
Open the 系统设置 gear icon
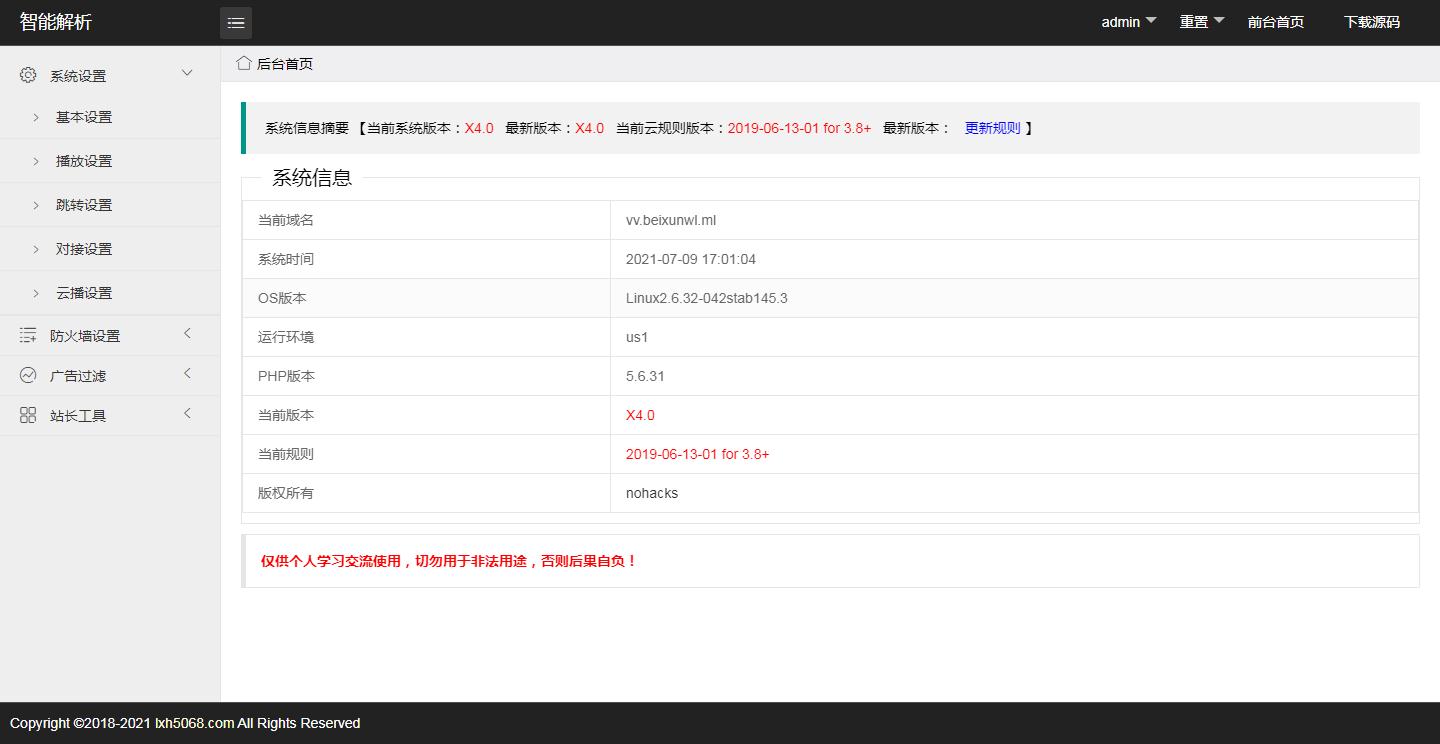pos(27,73)
